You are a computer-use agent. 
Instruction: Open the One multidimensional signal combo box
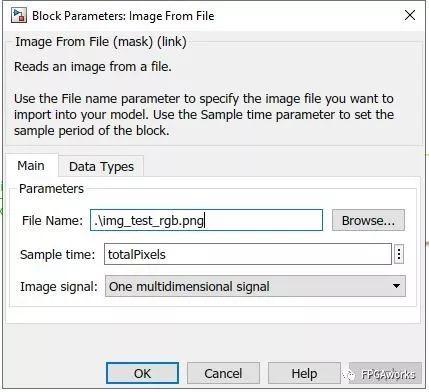255,286
